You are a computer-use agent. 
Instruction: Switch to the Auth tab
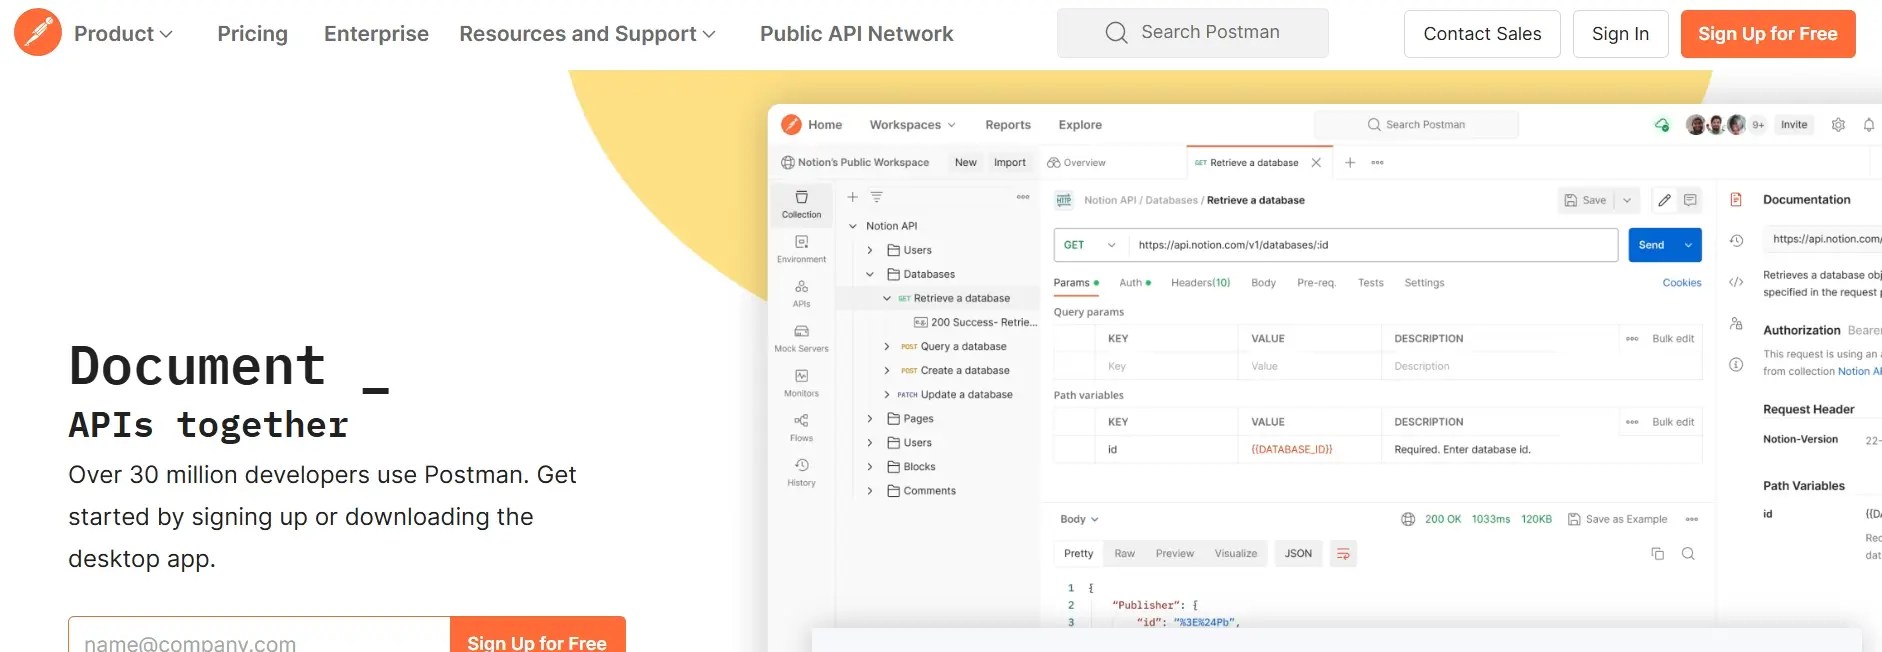1135,283
